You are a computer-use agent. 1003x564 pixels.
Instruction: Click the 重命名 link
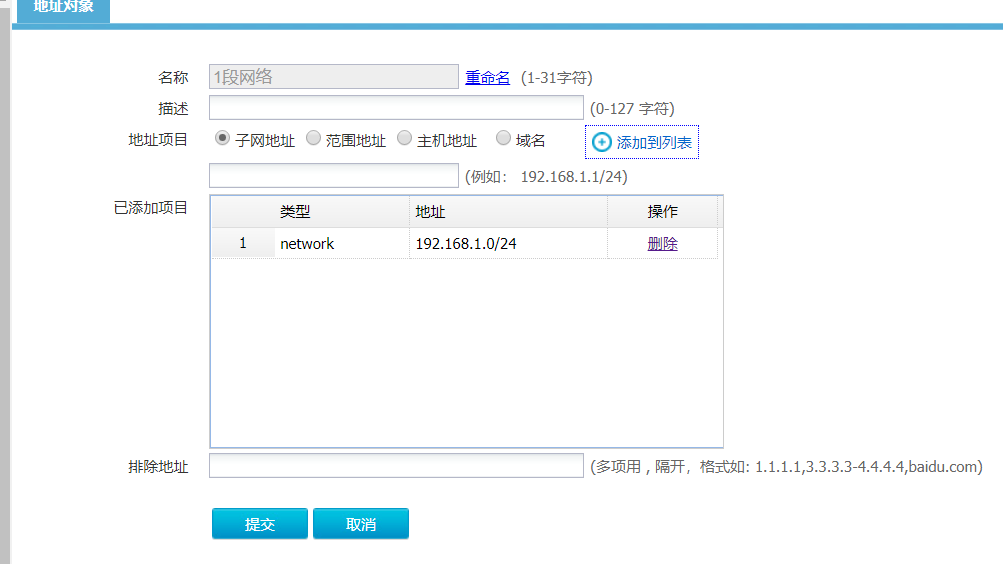[x=487, y=77]
